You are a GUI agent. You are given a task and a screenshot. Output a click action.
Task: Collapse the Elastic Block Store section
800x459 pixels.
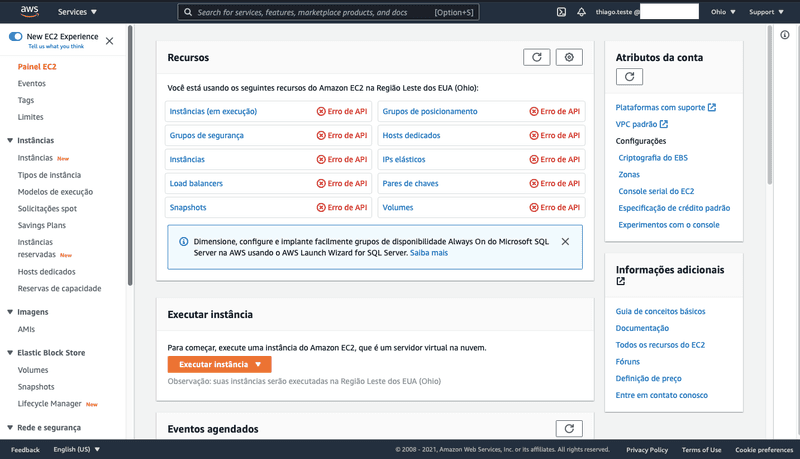point(10,352)
